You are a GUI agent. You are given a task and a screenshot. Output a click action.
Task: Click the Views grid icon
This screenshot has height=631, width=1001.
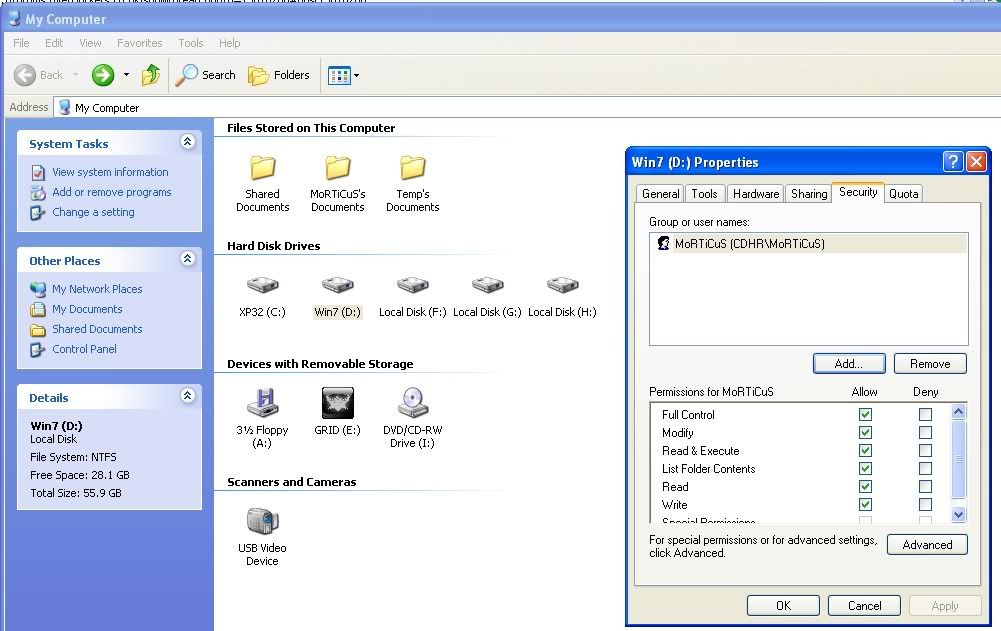tap(339, 75)
